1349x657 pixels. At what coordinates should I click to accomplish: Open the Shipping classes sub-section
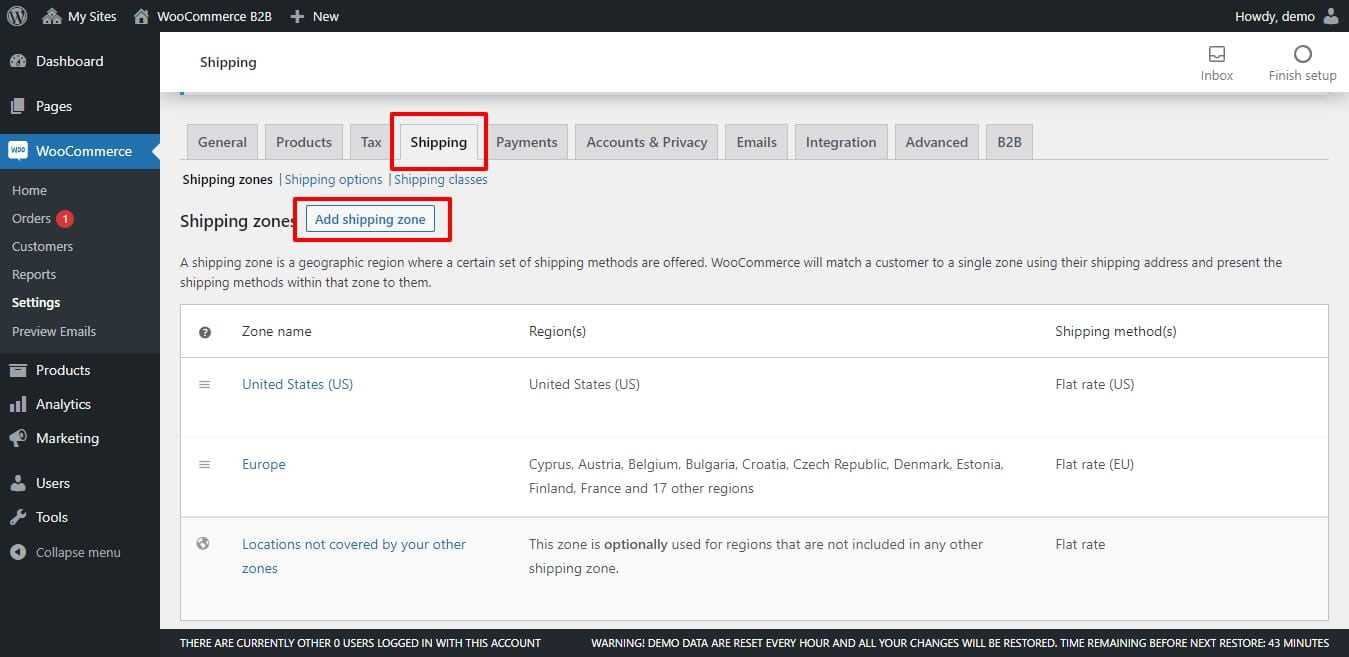pyautogui.click(x=441, y=179)
